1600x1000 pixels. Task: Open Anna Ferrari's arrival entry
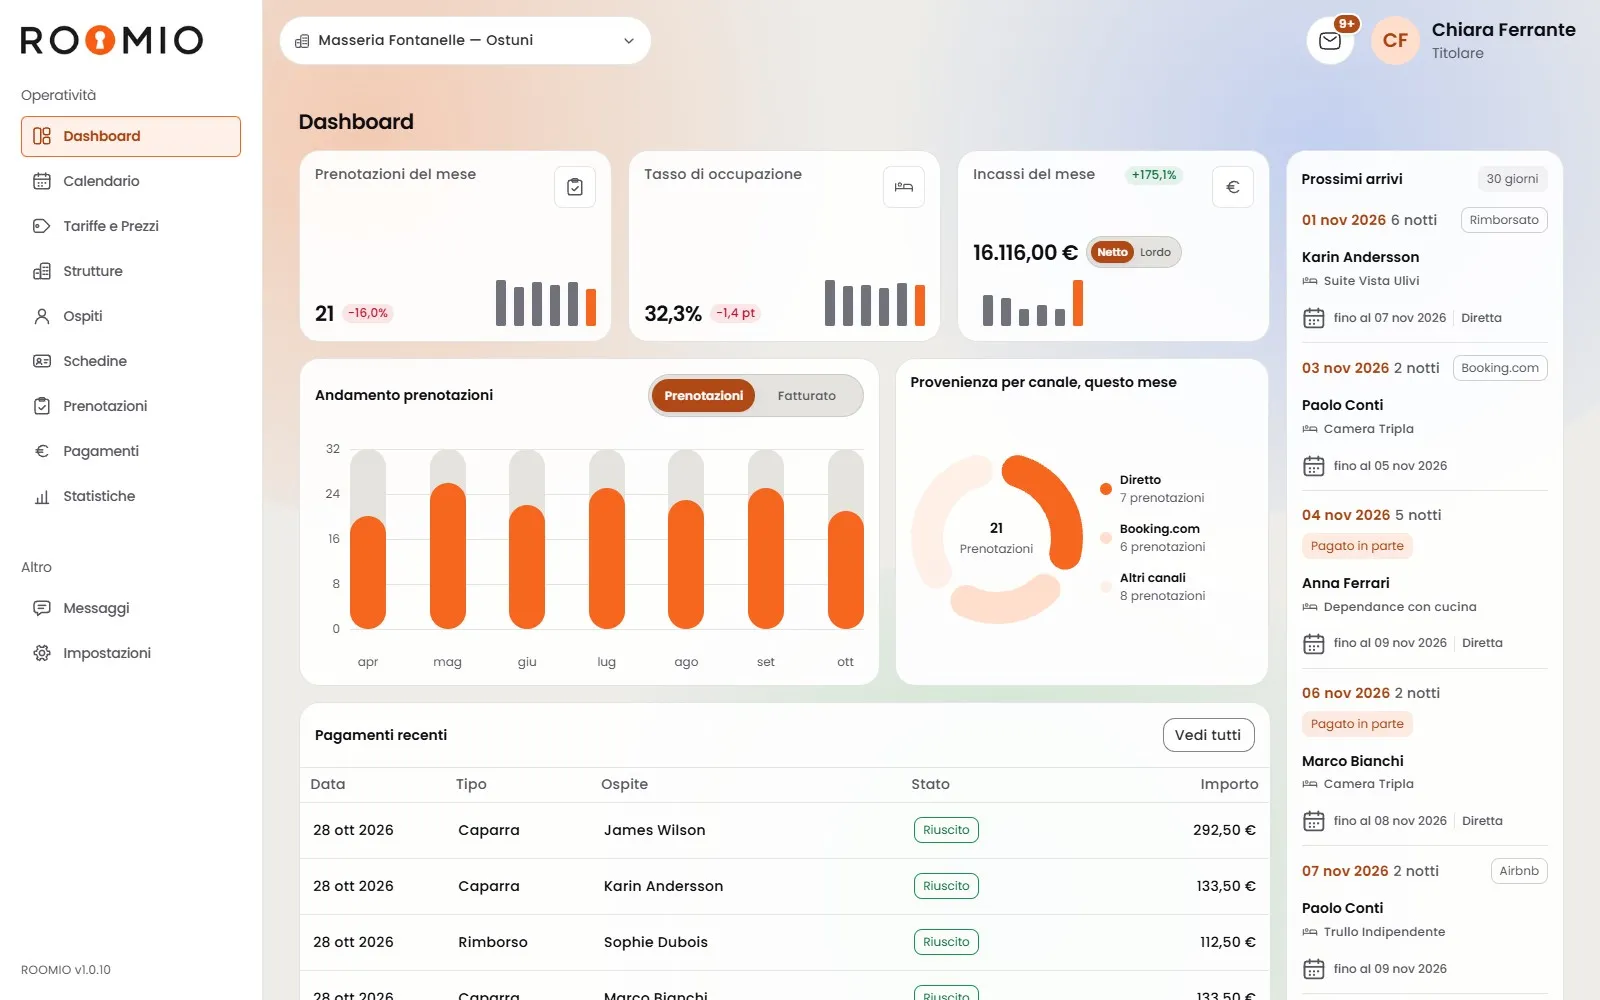(1424, 580)
